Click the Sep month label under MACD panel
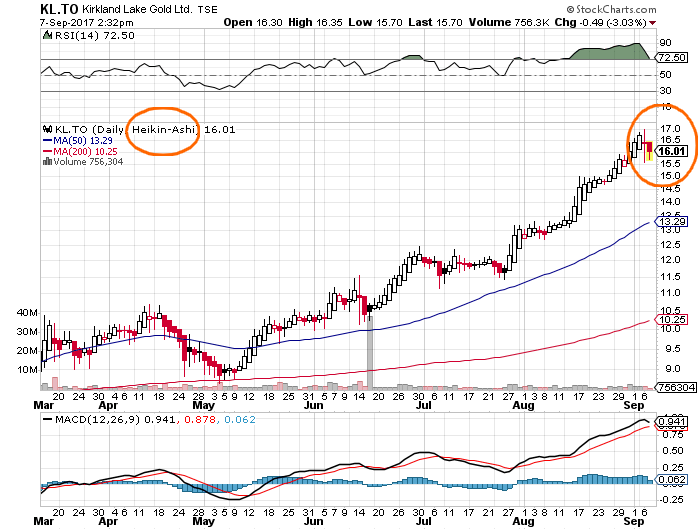 coord(634,521)
